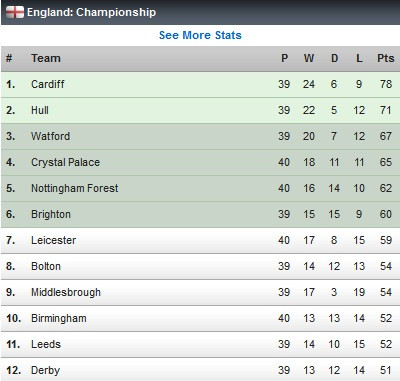Click the L losses column header
Image resolution: width=400 pixels, height=381 pixels.
pyautogui.click(x=359, y=58)
